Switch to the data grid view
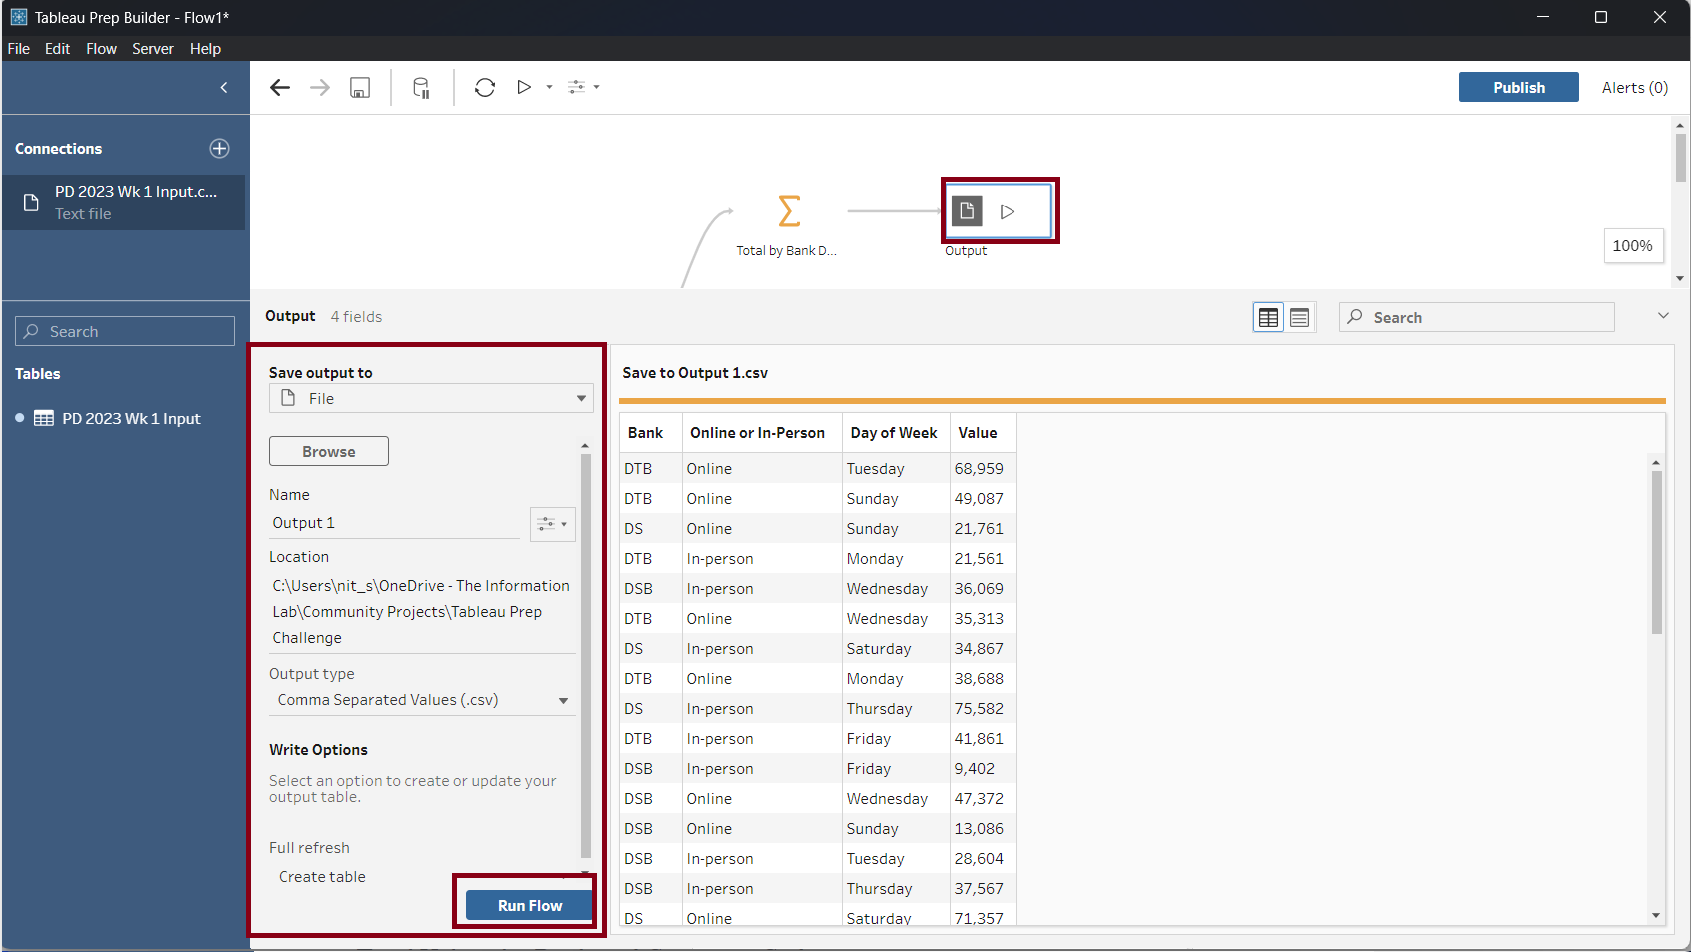The height and width of the screenshot is (952, 1691). click(x=1269, y=318)
